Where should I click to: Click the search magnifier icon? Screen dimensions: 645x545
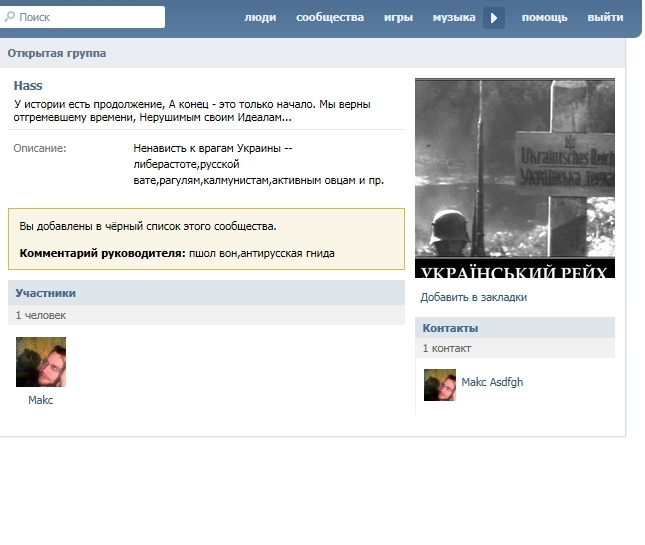click(x=9, y=16)
